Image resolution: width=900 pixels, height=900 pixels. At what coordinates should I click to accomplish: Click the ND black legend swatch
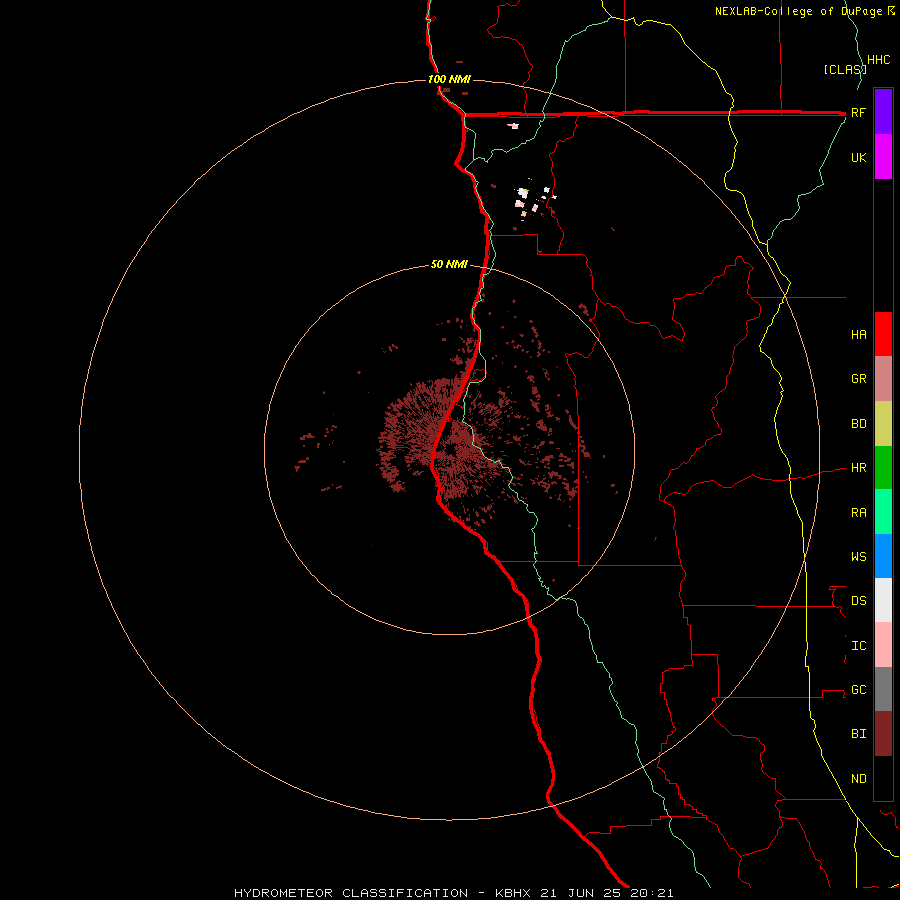click(x=883, y=778)
